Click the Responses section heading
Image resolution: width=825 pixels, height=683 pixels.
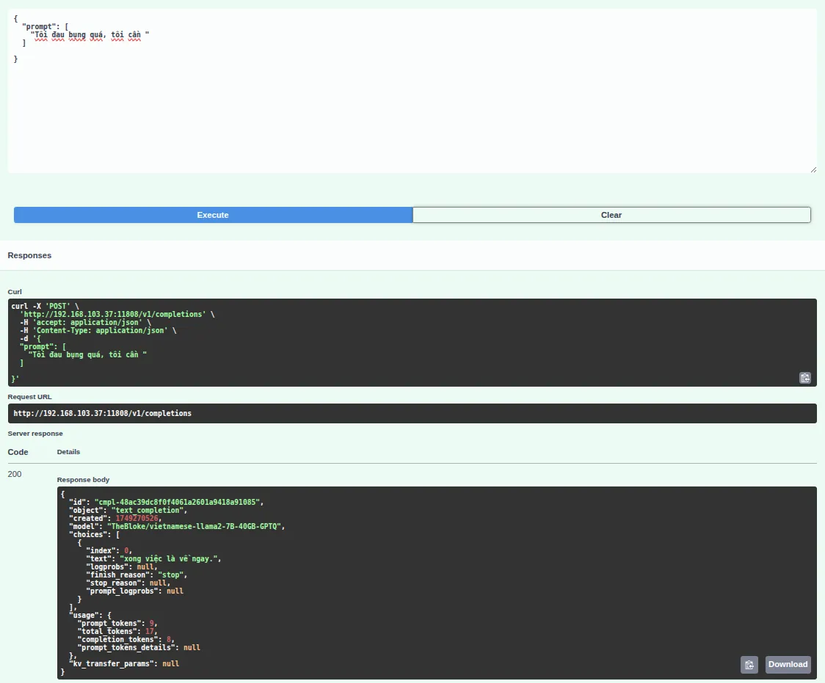(29, 255)
